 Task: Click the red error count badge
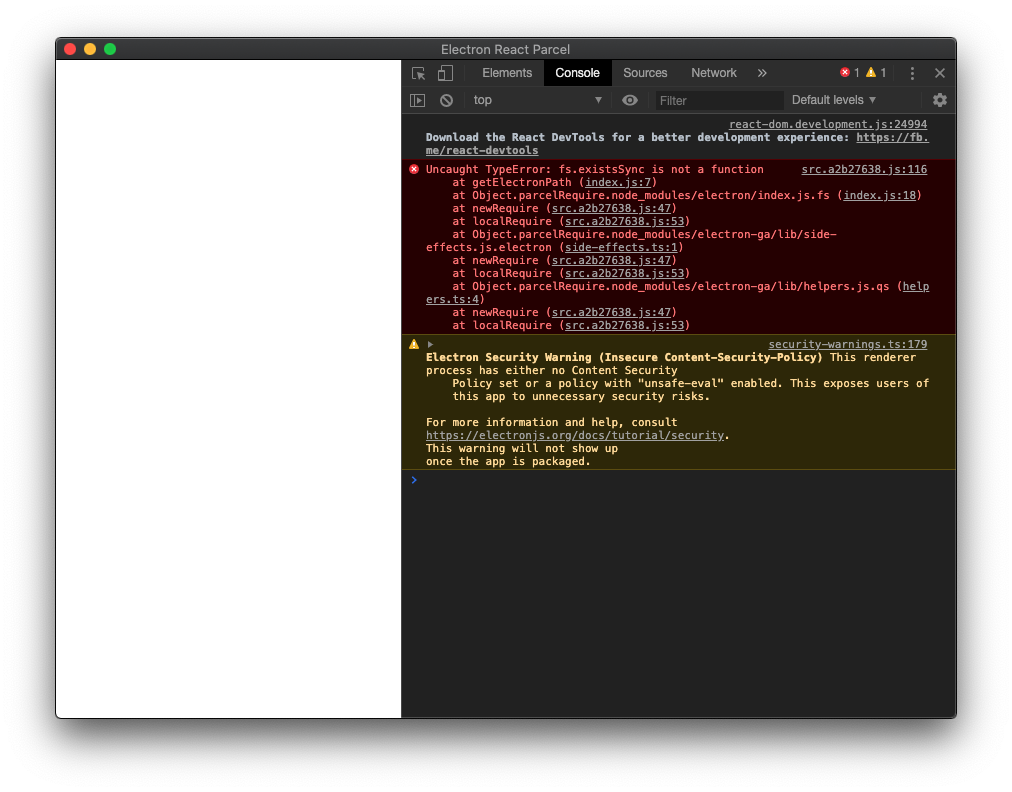[x=849, y=73]
